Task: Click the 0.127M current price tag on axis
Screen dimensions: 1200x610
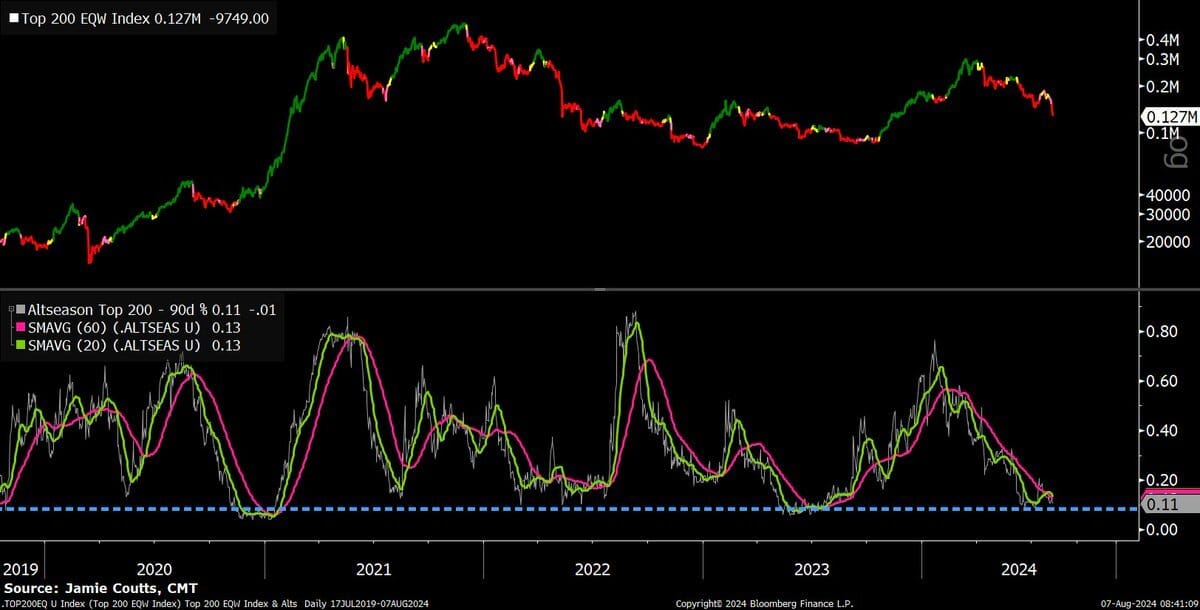Action: (1170, 117)
